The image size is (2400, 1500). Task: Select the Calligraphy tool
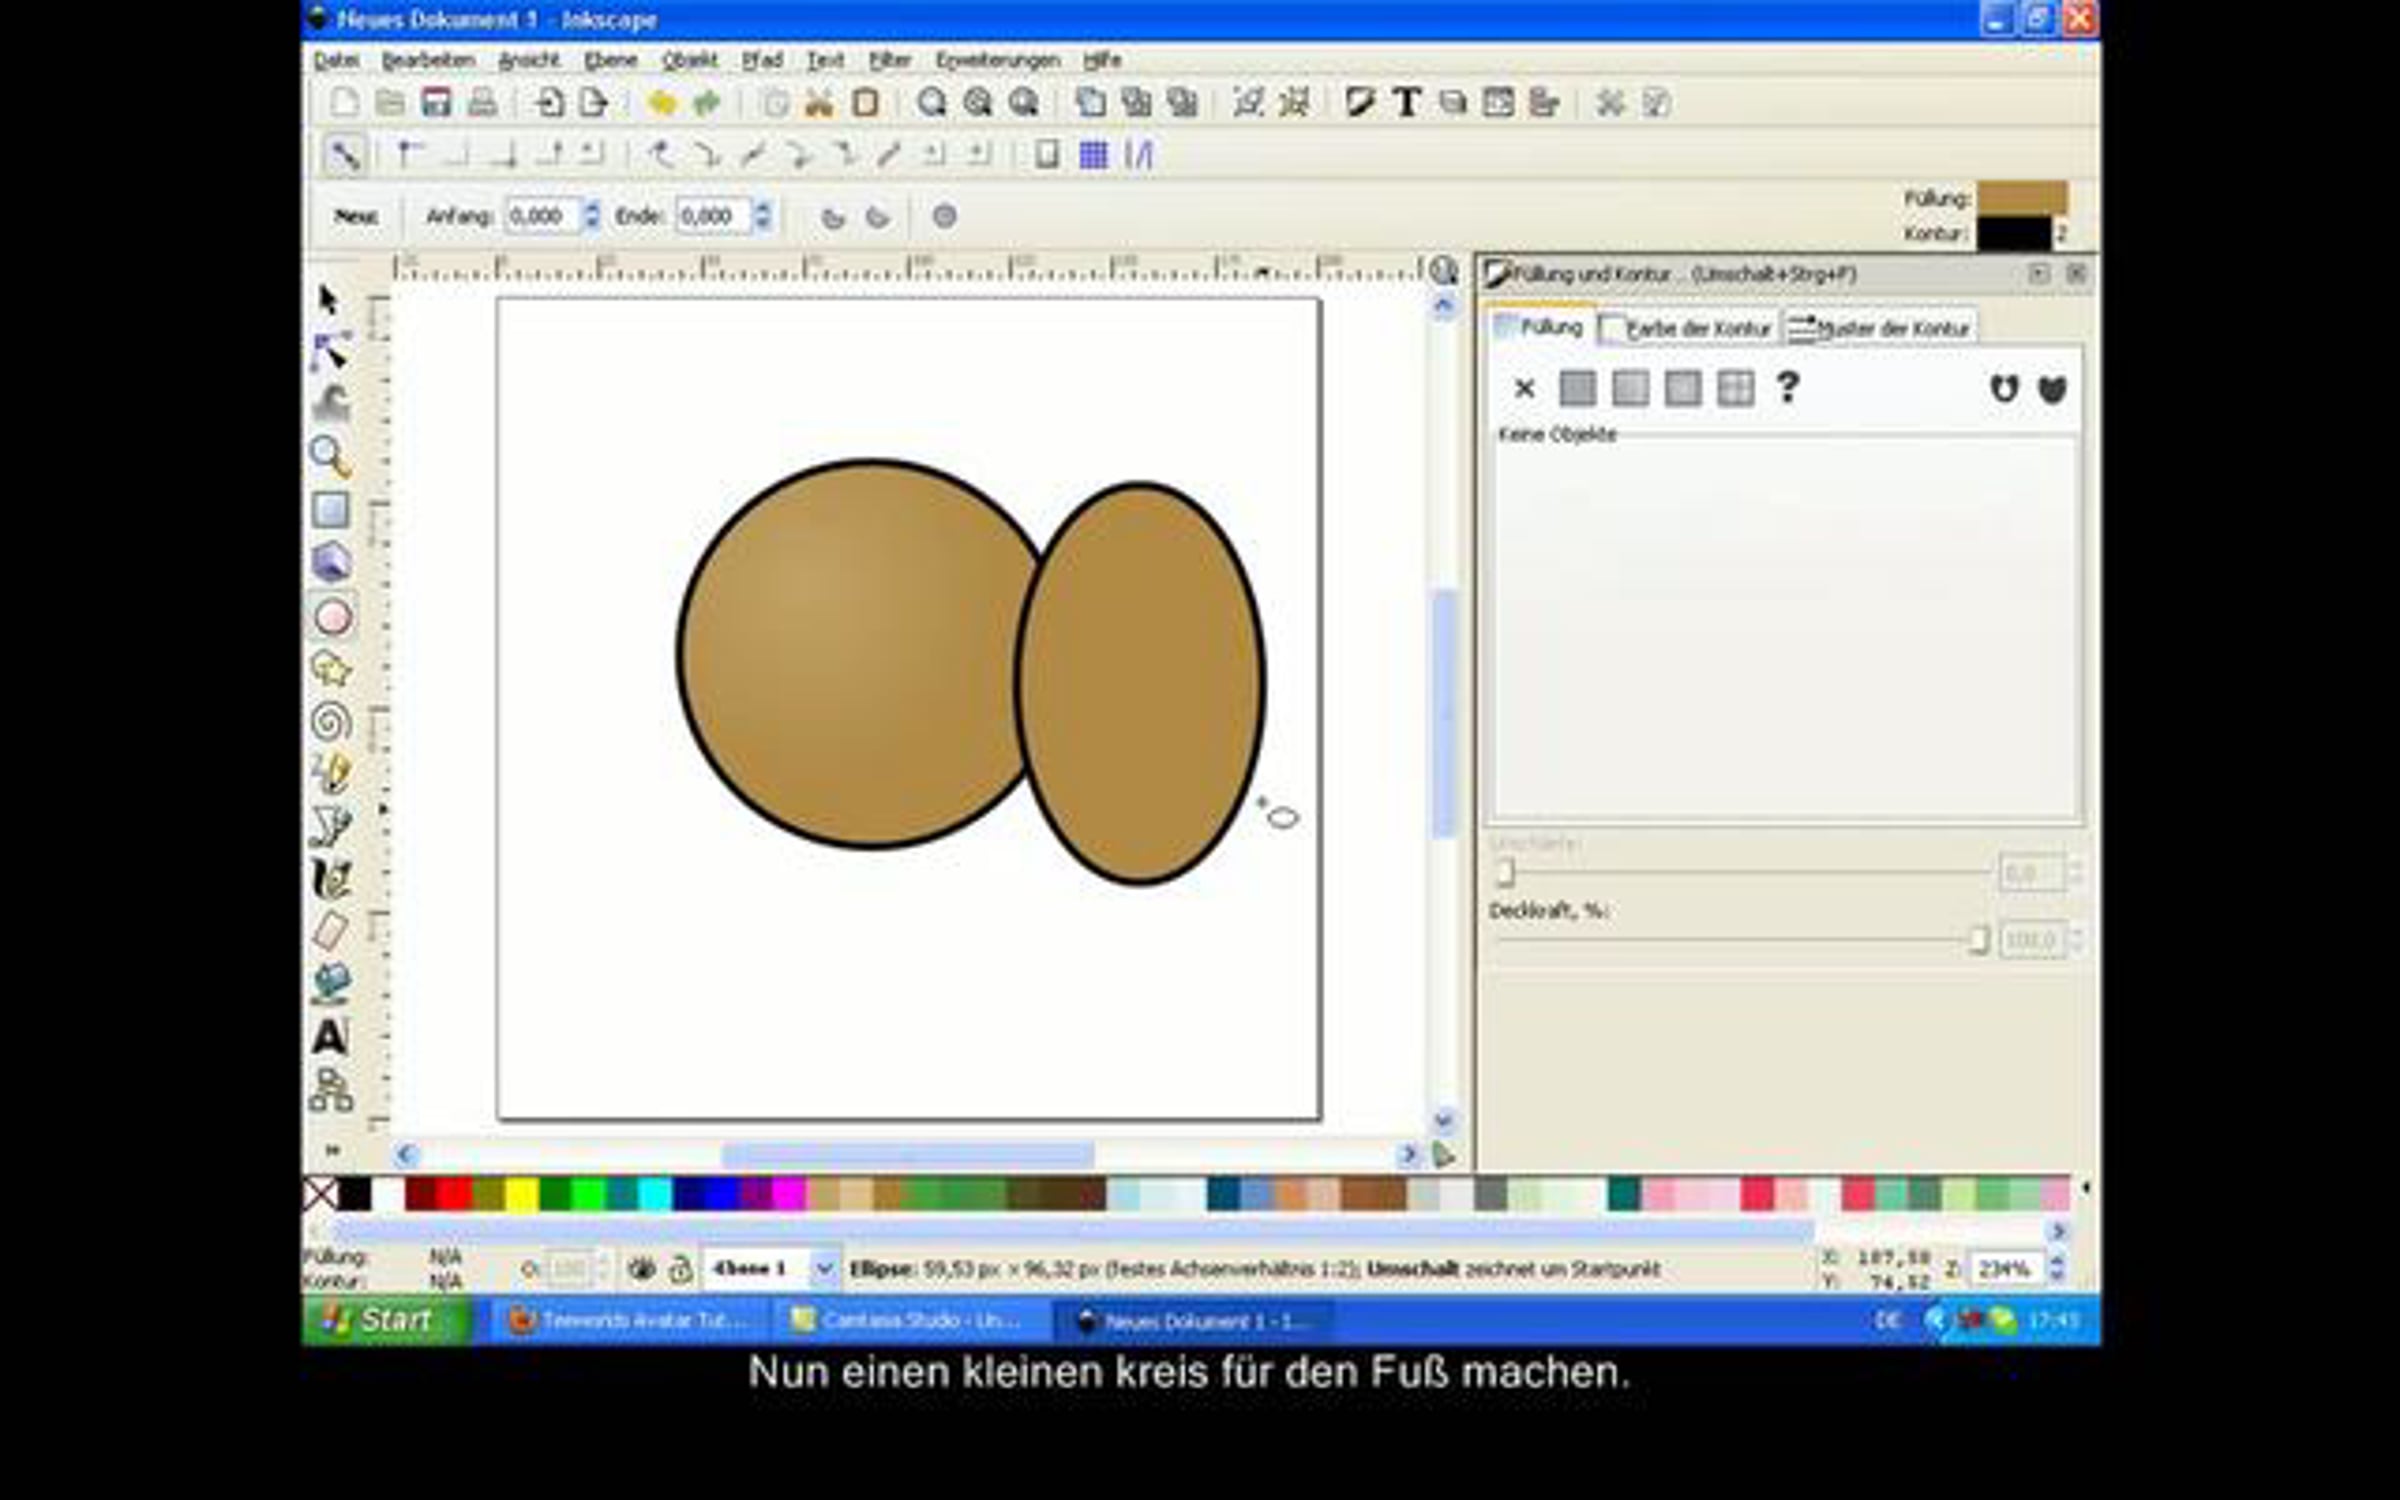[x=331, y=879]
